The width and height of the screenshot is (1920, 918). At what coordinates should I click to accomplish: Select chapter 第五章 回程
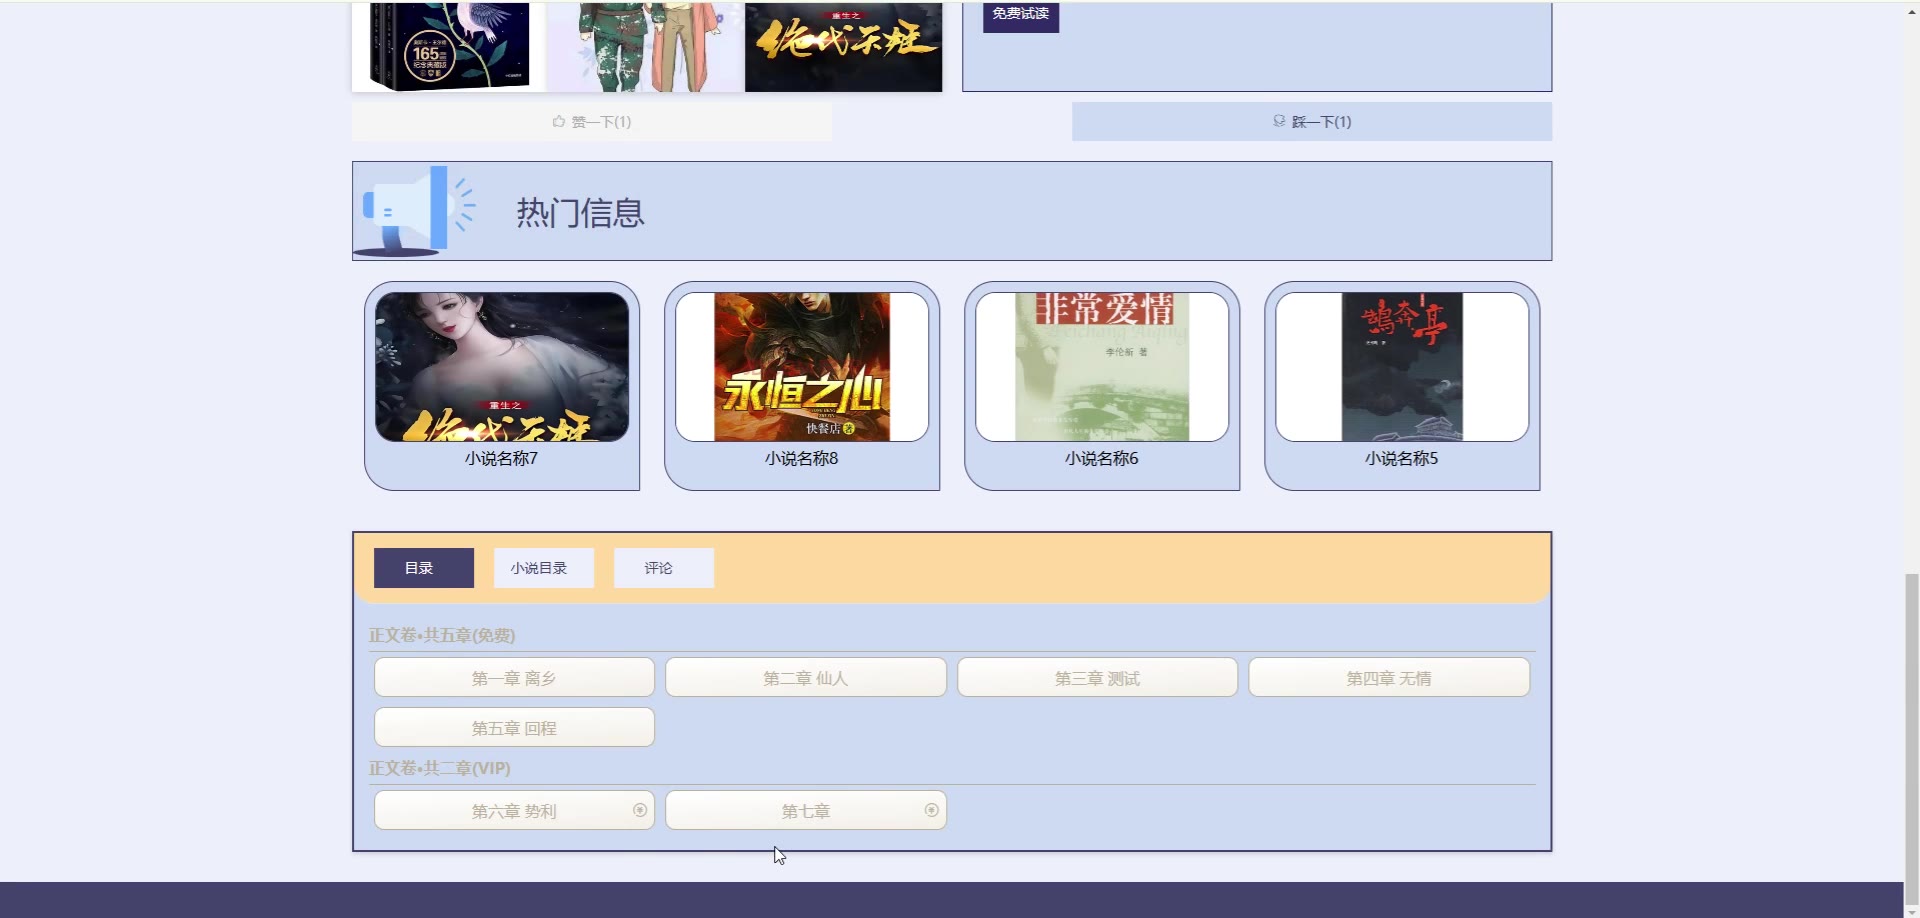(x=514, y=727)
